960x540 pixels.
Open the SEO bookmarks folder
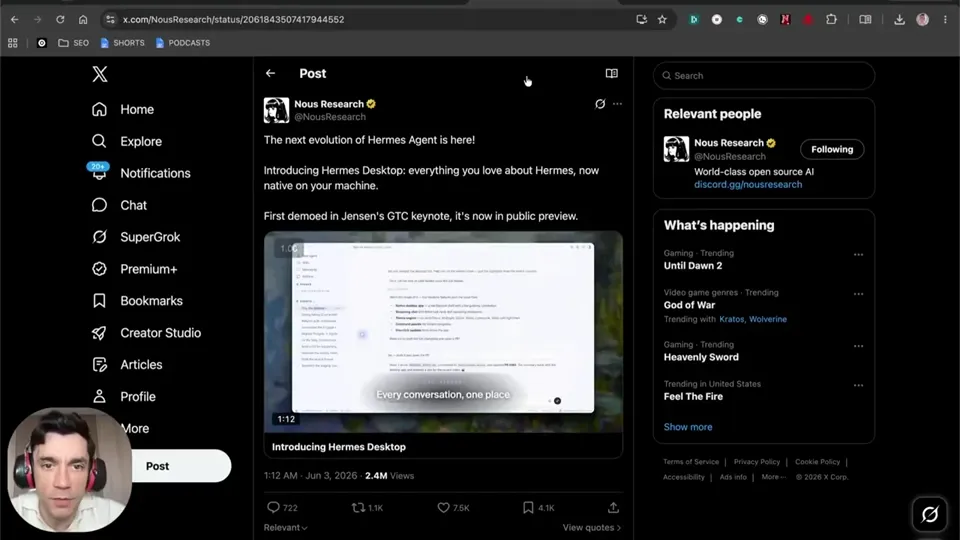pos(73,43)
